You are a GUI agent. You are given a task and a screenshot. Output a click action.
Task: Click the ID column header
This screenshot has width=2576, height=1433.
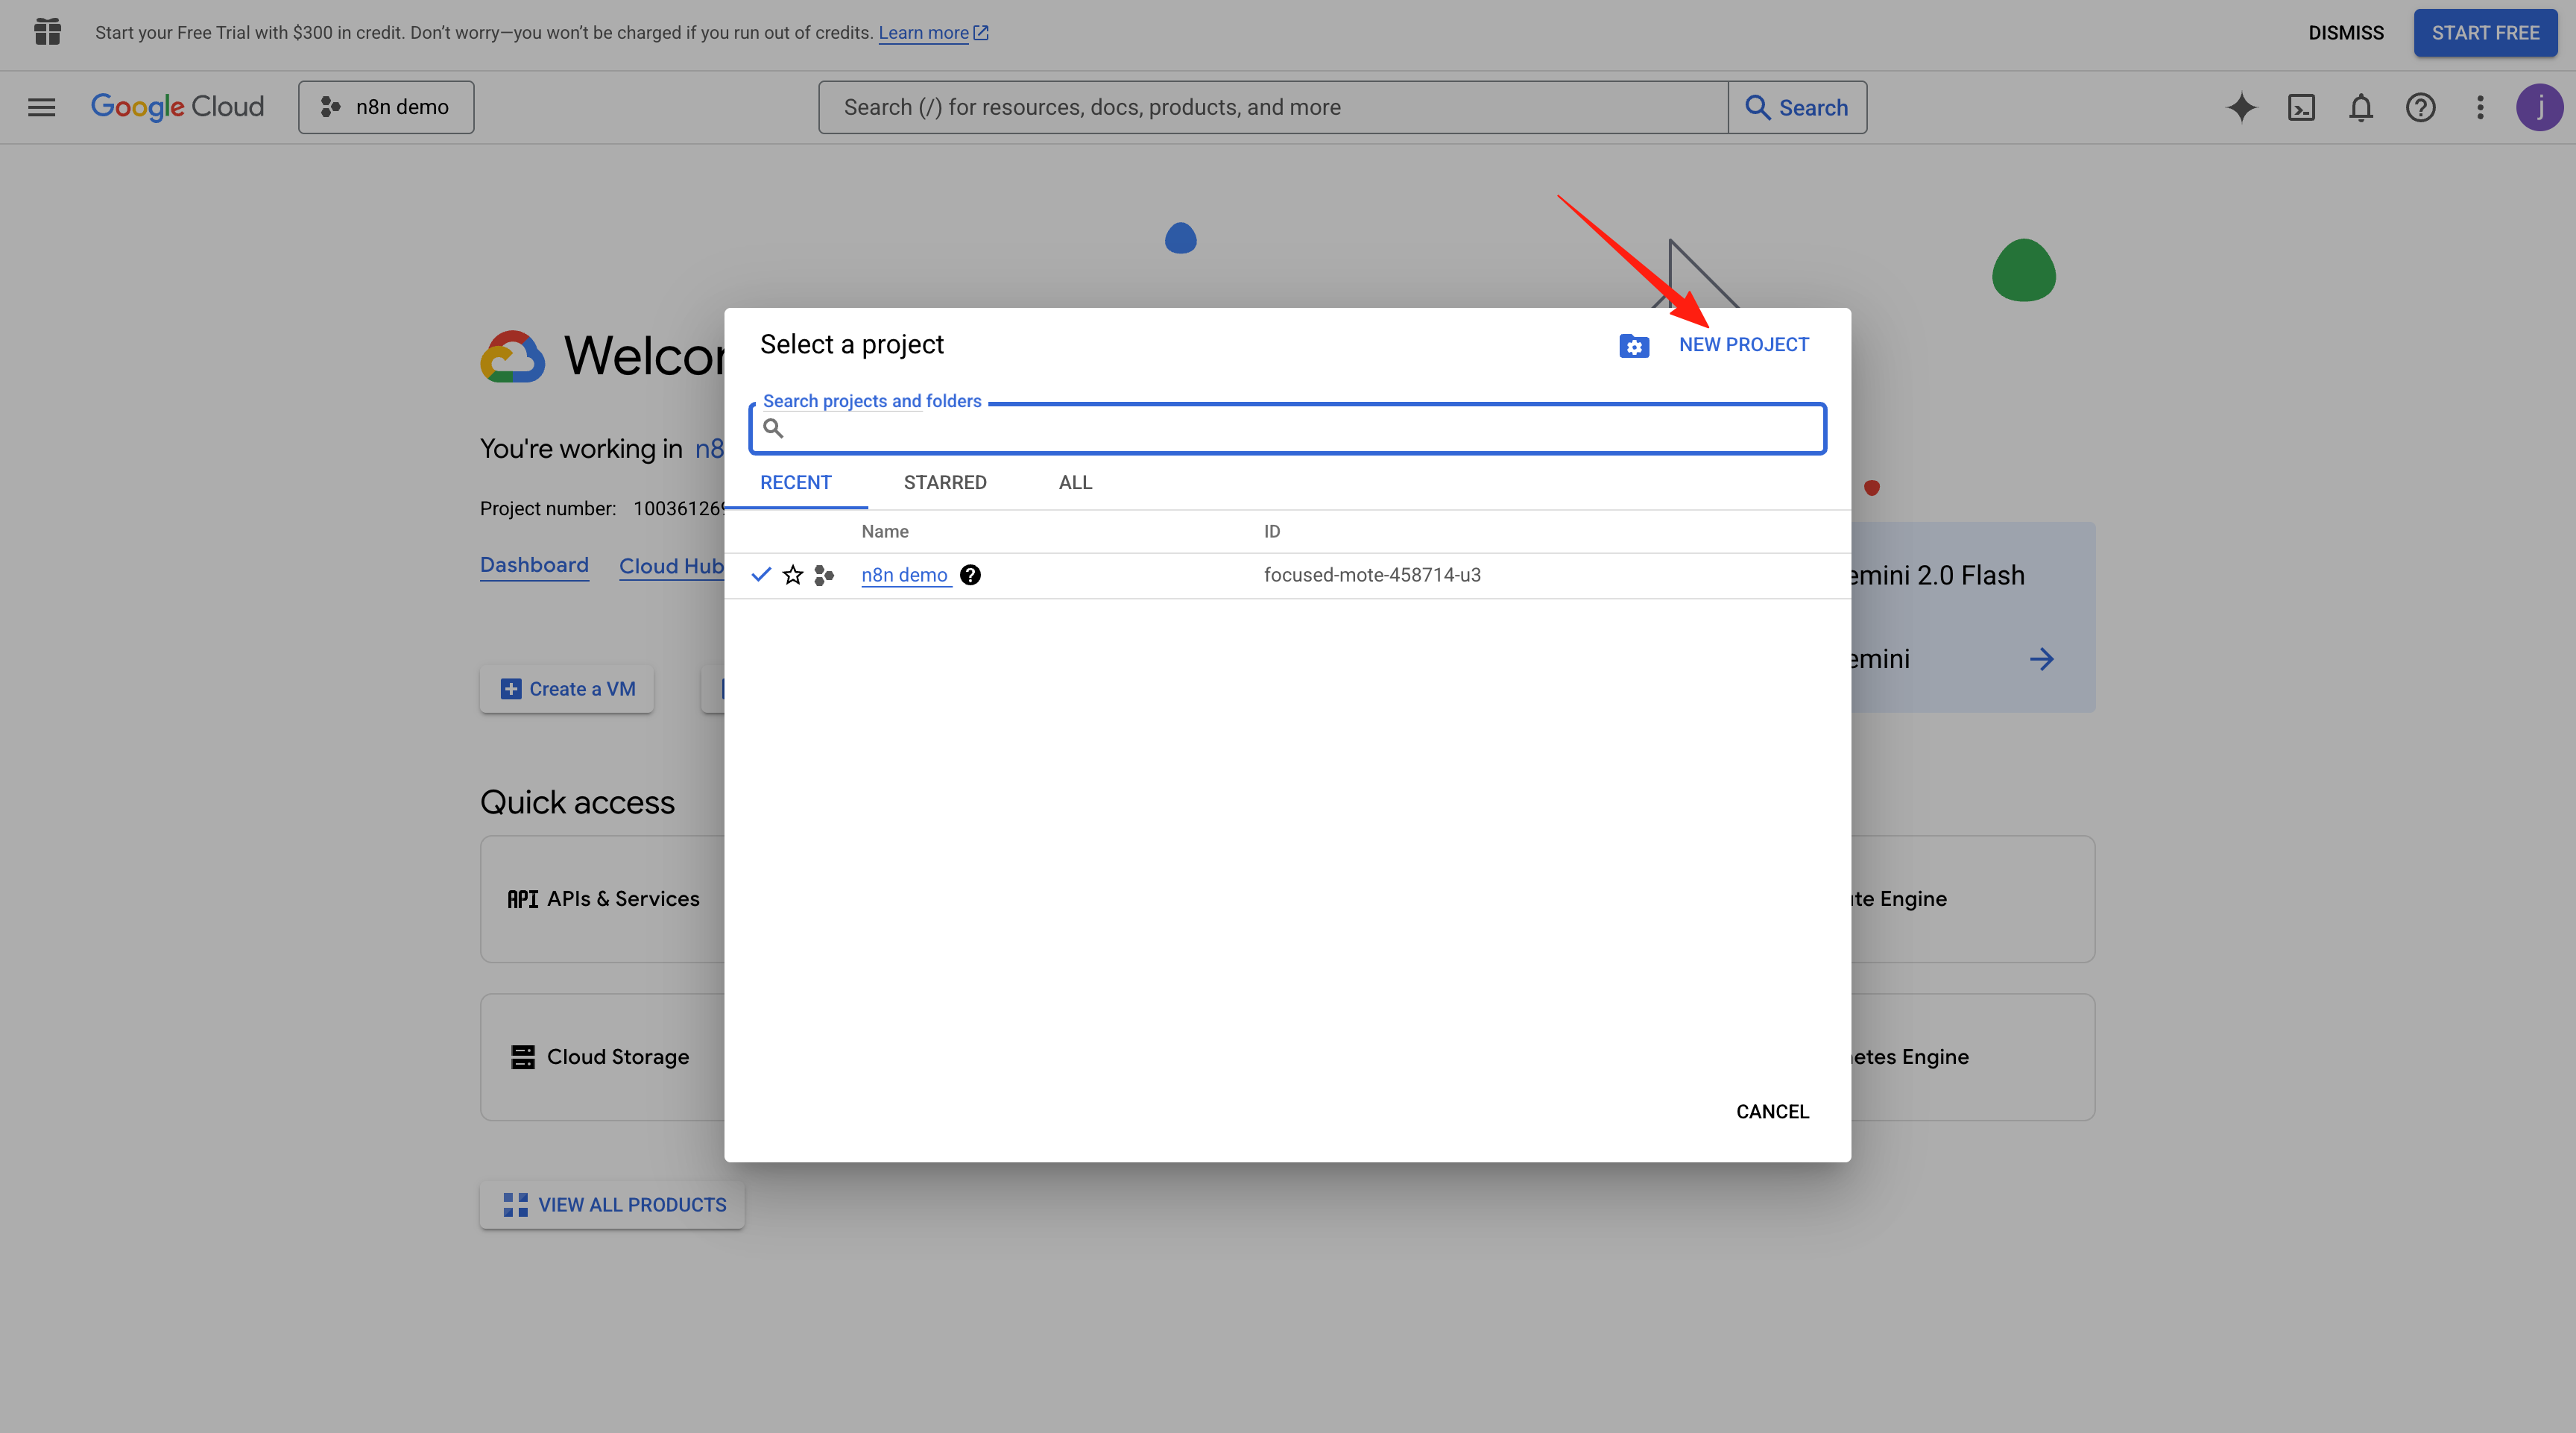coord(1271,531)
